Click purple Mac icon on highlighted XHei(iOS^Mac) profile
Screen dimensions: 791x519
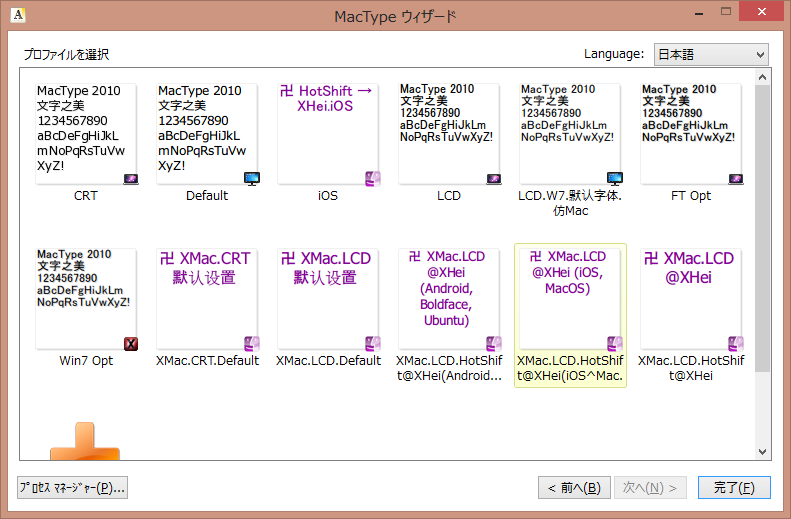(x=615, y=344)
